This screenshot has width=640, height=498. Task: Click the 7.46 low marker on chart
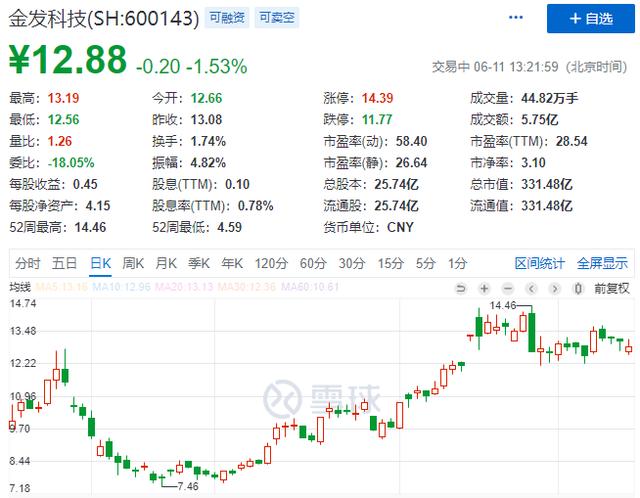(188, 486)
